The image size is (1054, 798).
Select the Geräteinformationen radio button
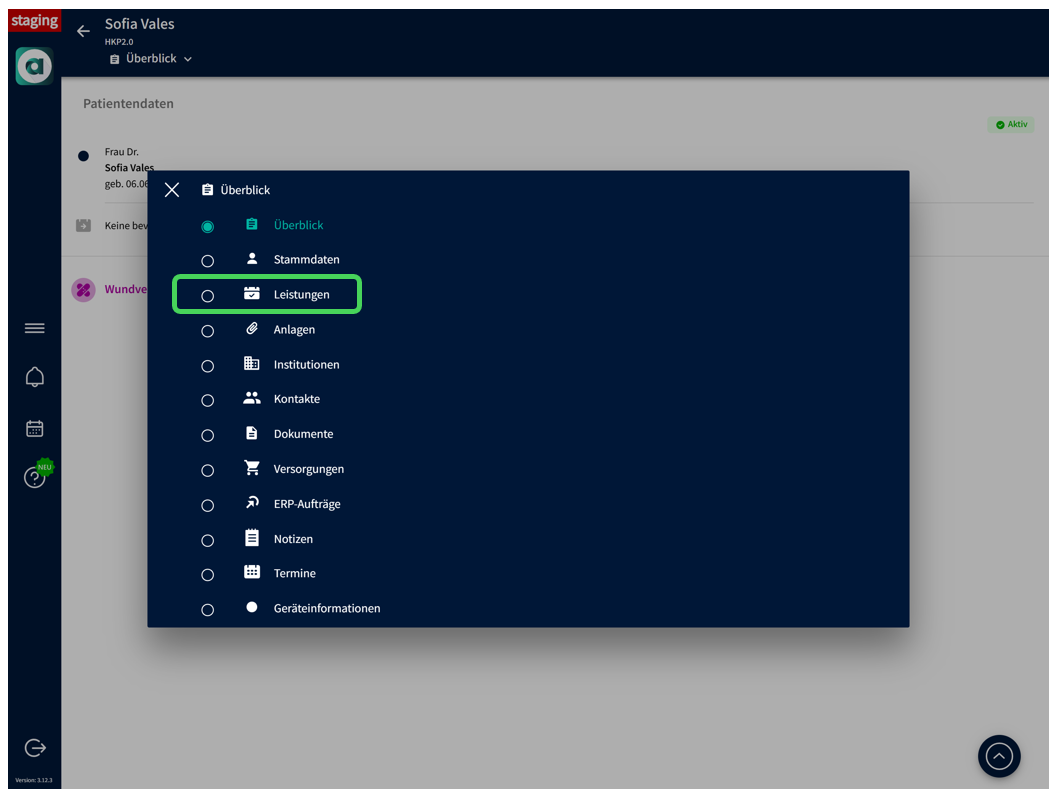pyautogui.click(x=208, y=610)
